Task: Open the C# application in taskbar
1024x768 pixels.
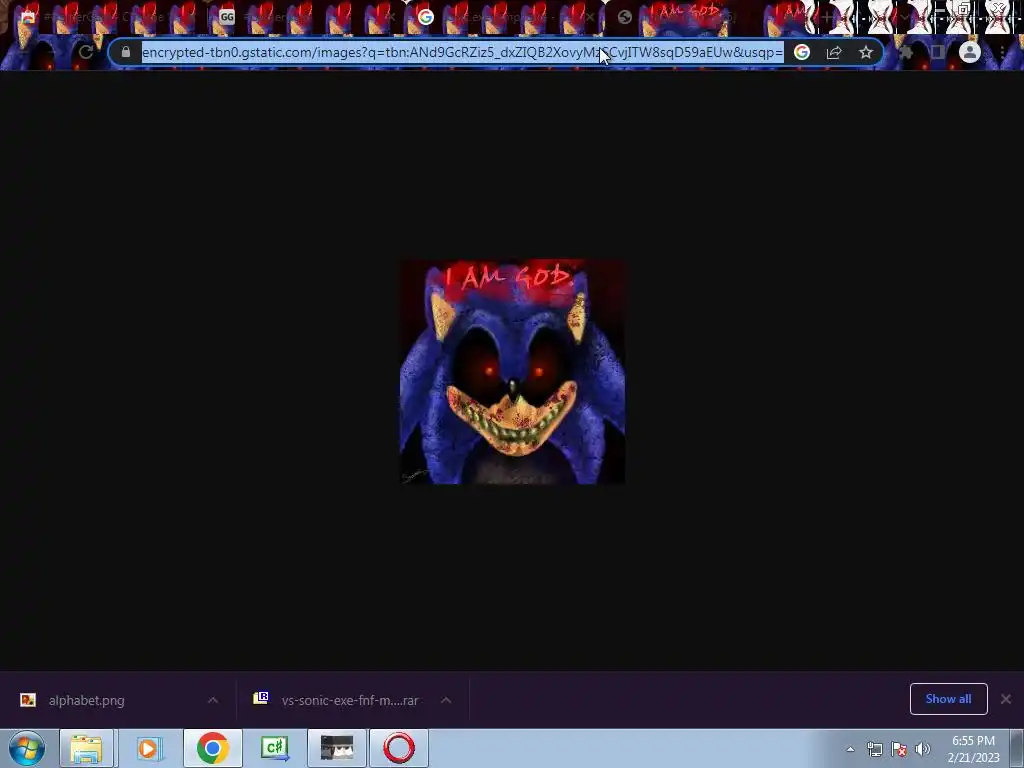Action: click(x=274, y=748)
